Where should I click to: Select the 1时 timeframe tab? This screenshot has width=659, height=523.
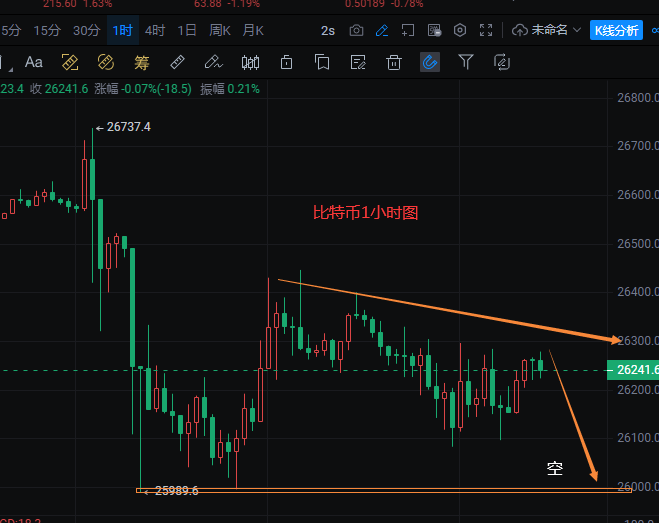click(x=123, y=30)
